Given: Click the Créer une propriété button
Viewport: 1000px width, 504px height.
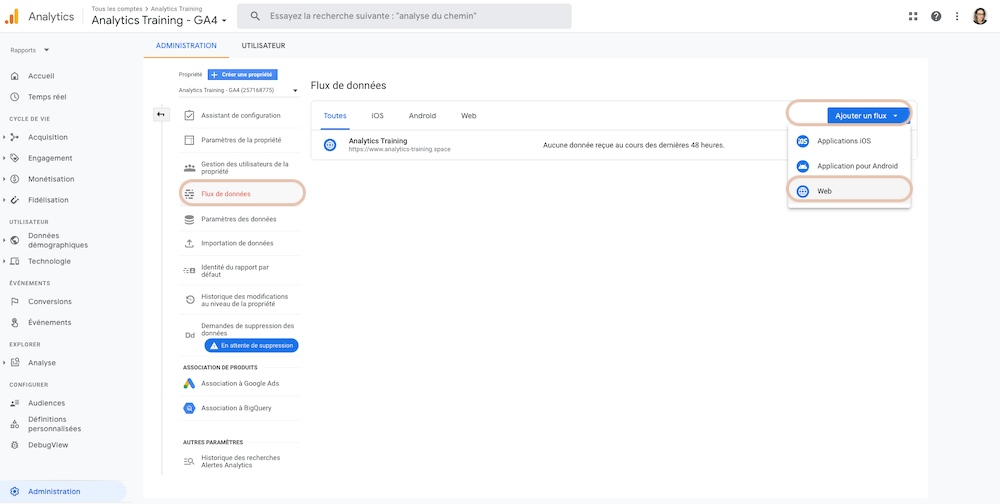Looking at the screenshot, I should [243, 75].
